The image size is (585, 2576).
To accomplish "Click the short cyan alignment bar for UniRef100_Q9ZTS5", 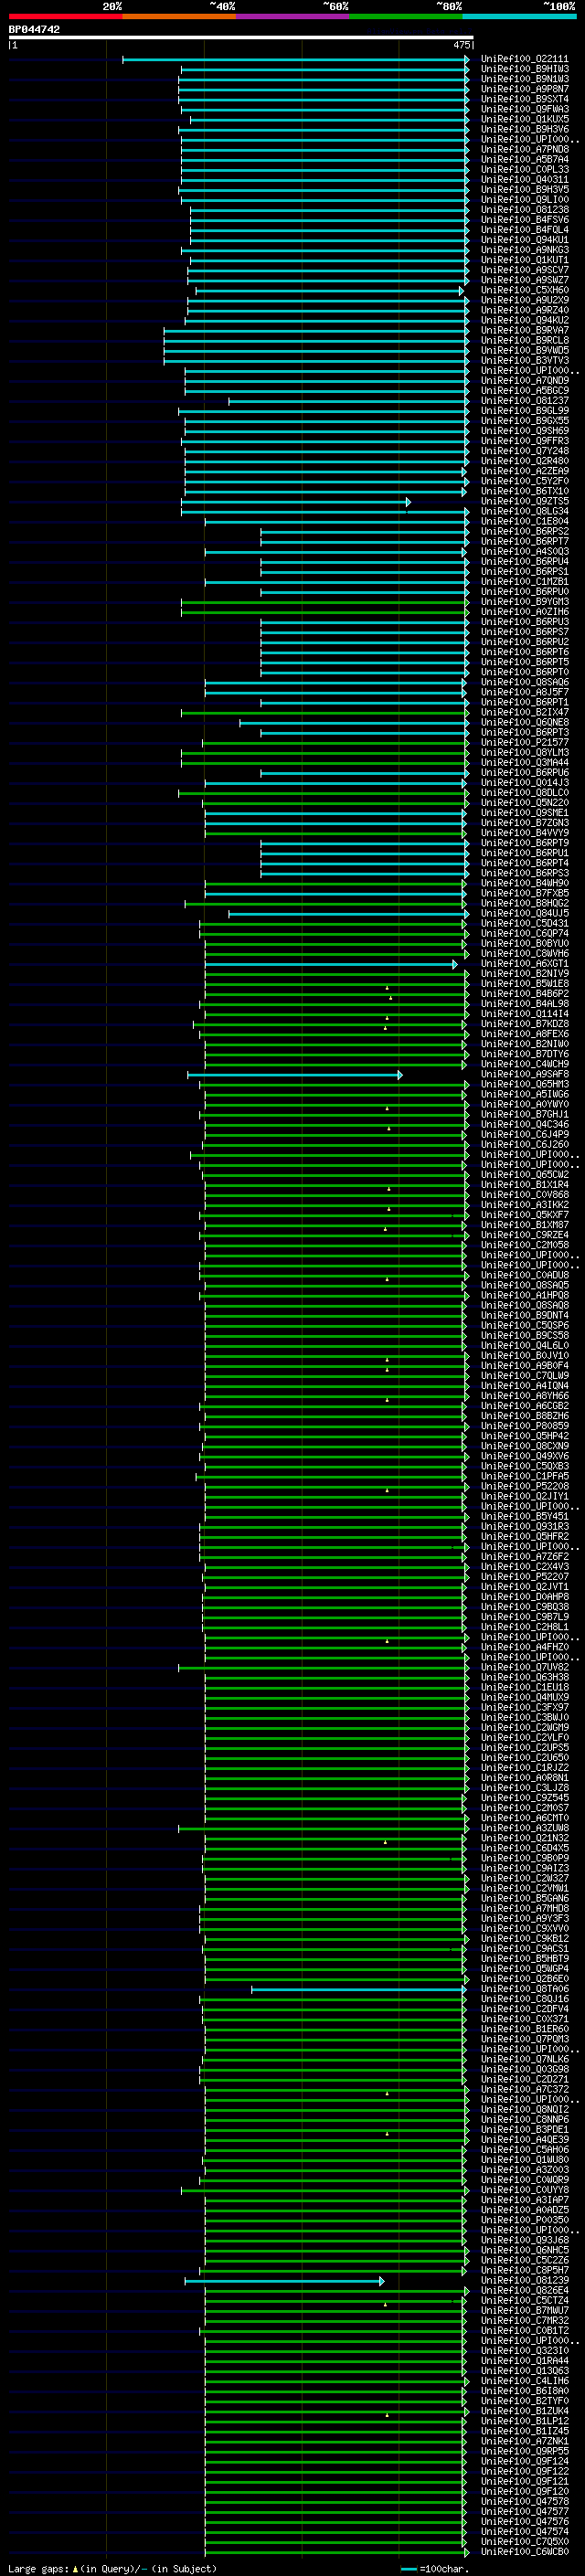I will pyautogui.click(x=296, y=502).
